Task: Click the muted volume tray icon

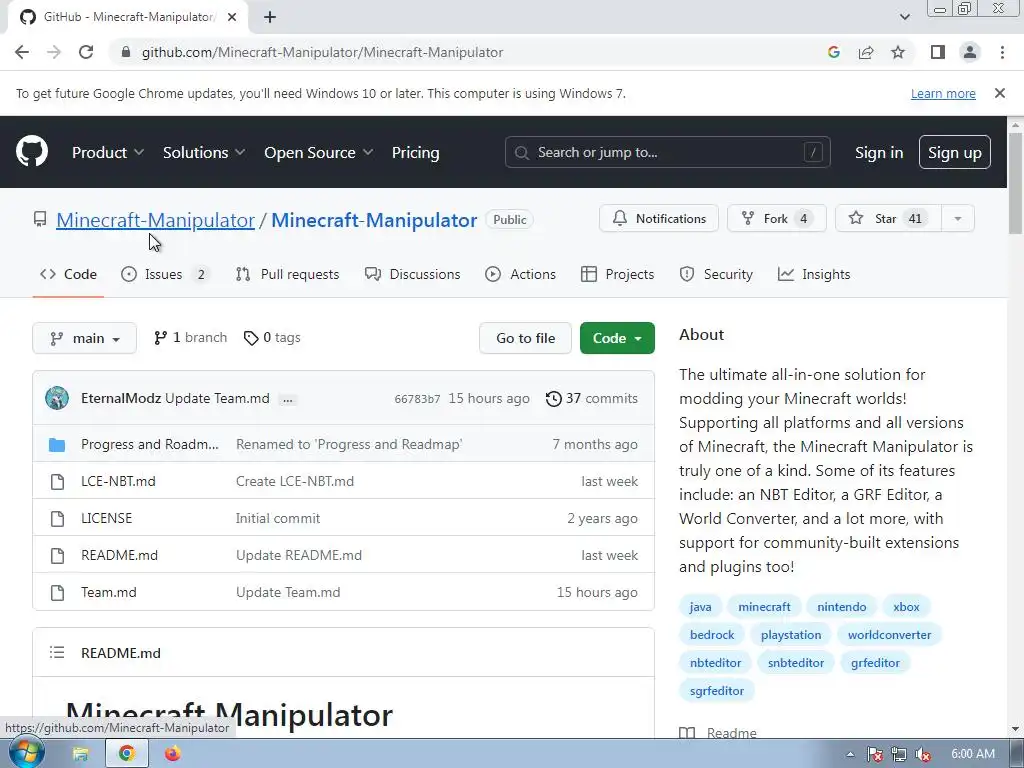Action: (923, 754)
